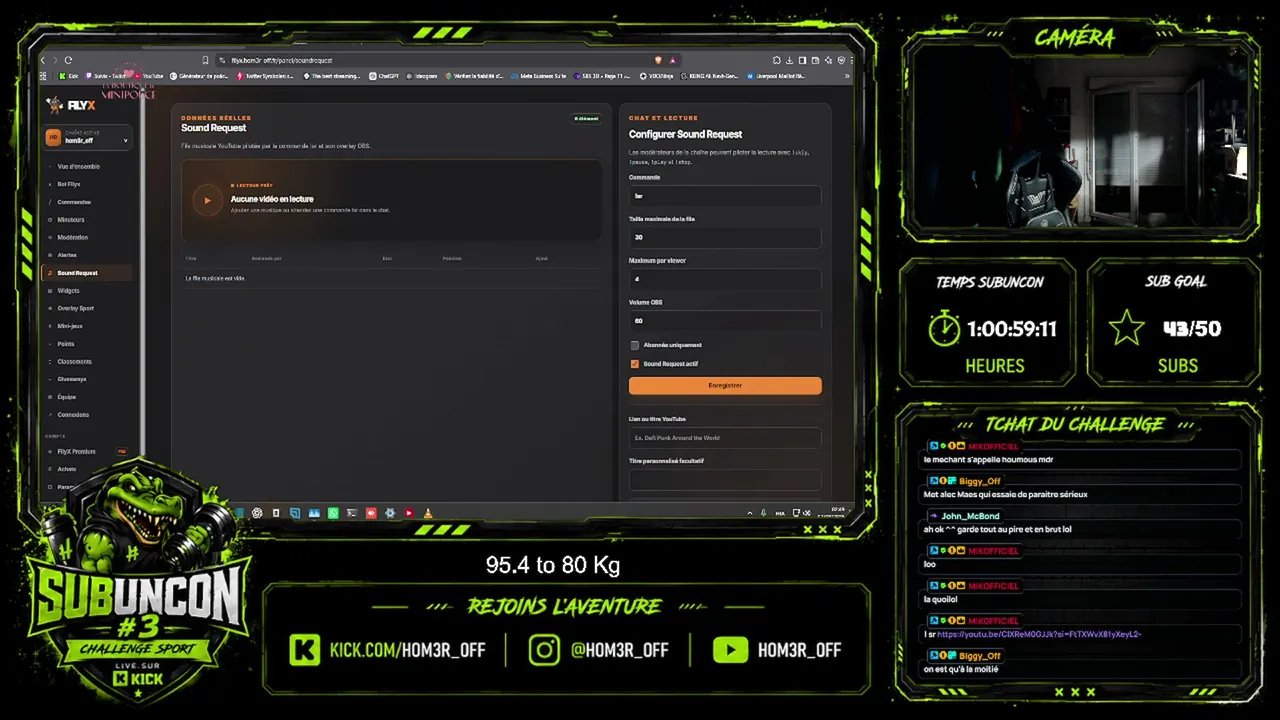This screenshot has width=1280, height=720.
Task: Open the Kick bookmark in bookmarks bar
Action: (x=68, y=76)
